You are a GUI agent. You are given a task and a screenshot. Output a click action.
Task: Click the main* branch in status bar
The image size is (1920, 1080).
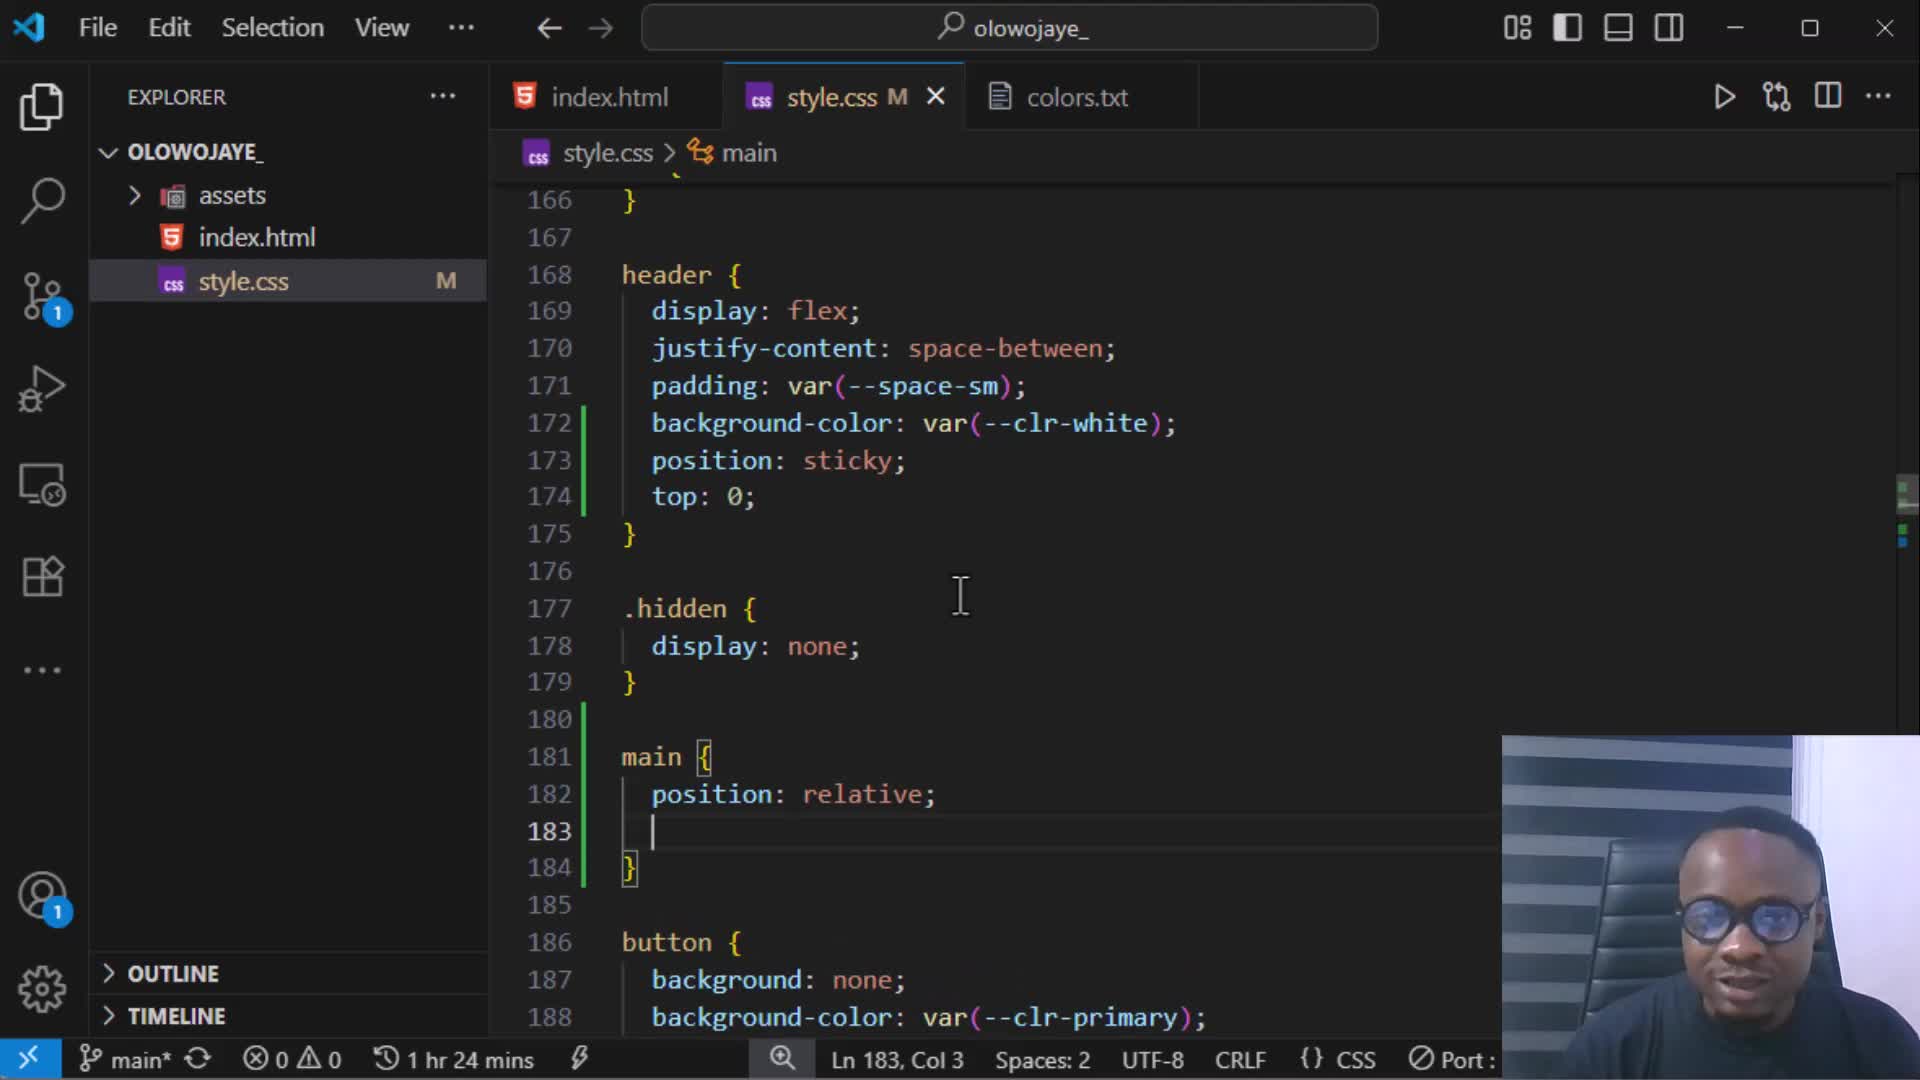pyautogui.click(x=125, y=1059)
